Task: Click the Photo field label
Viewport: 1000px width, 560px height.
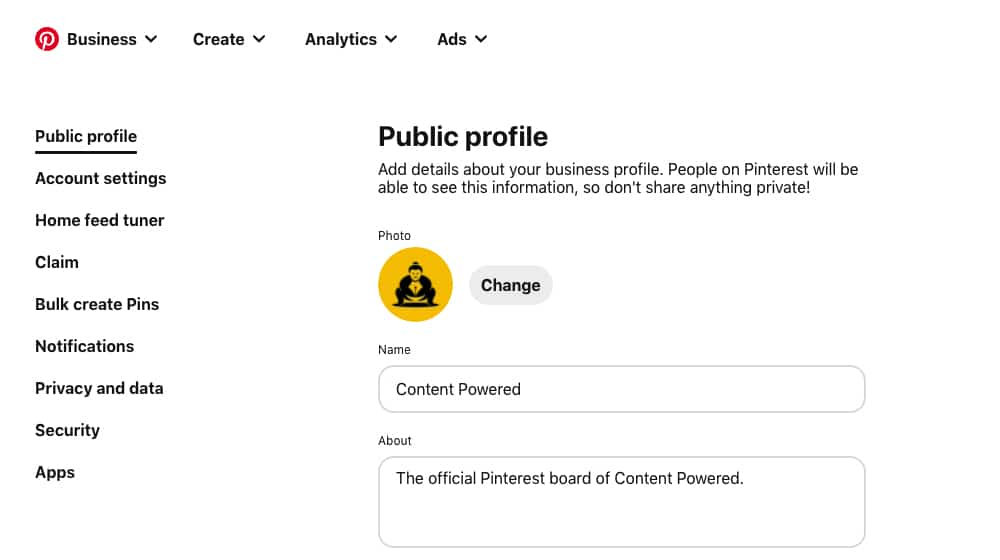Action: pos(394,236)
